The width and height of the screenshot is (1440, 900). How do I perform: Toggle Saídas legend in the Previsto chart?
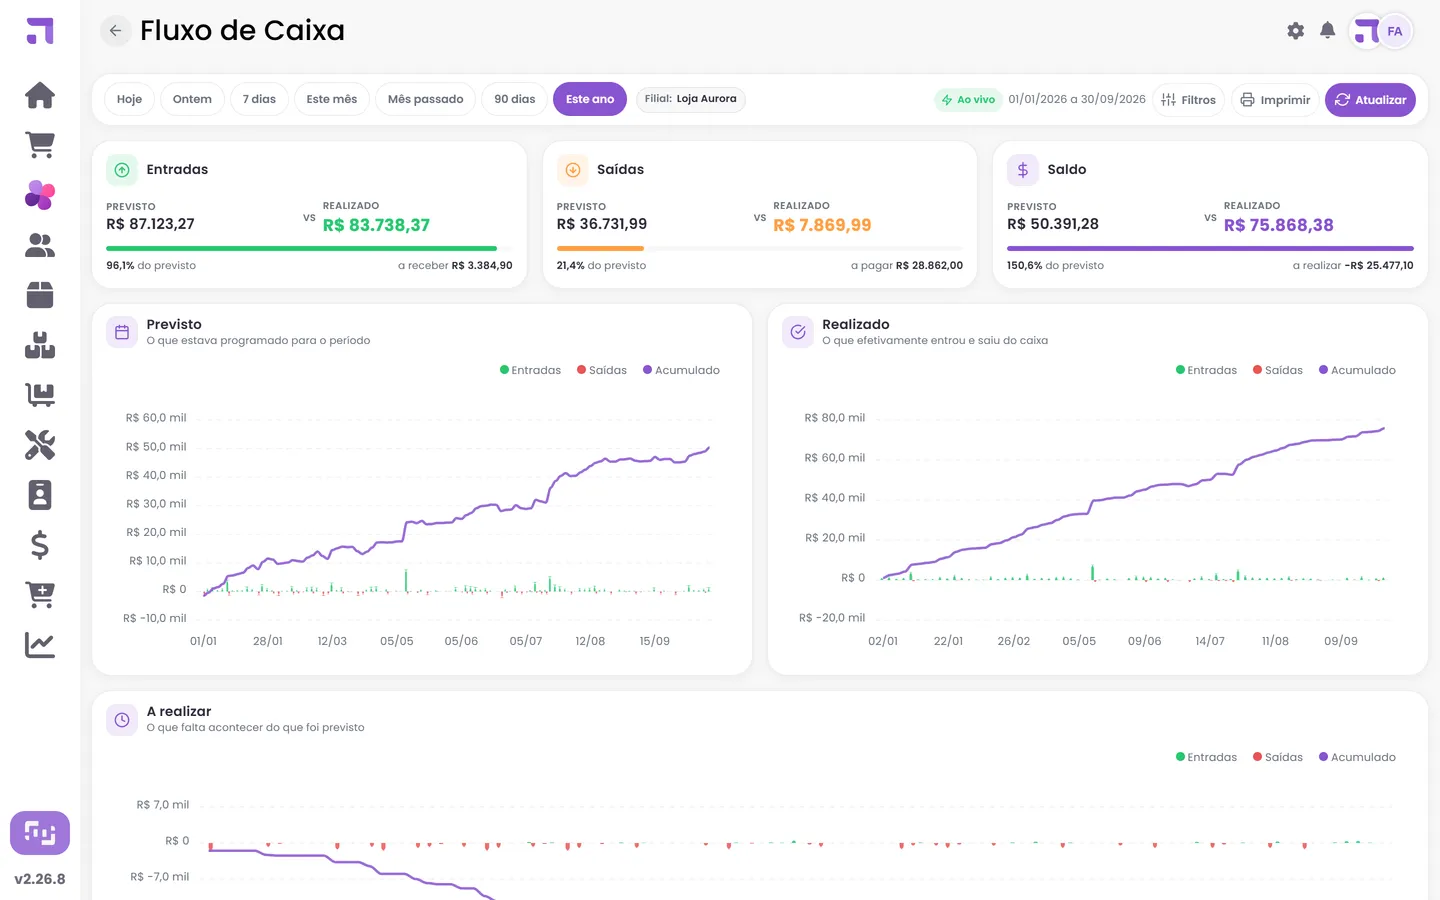click(x=602, y=370)
